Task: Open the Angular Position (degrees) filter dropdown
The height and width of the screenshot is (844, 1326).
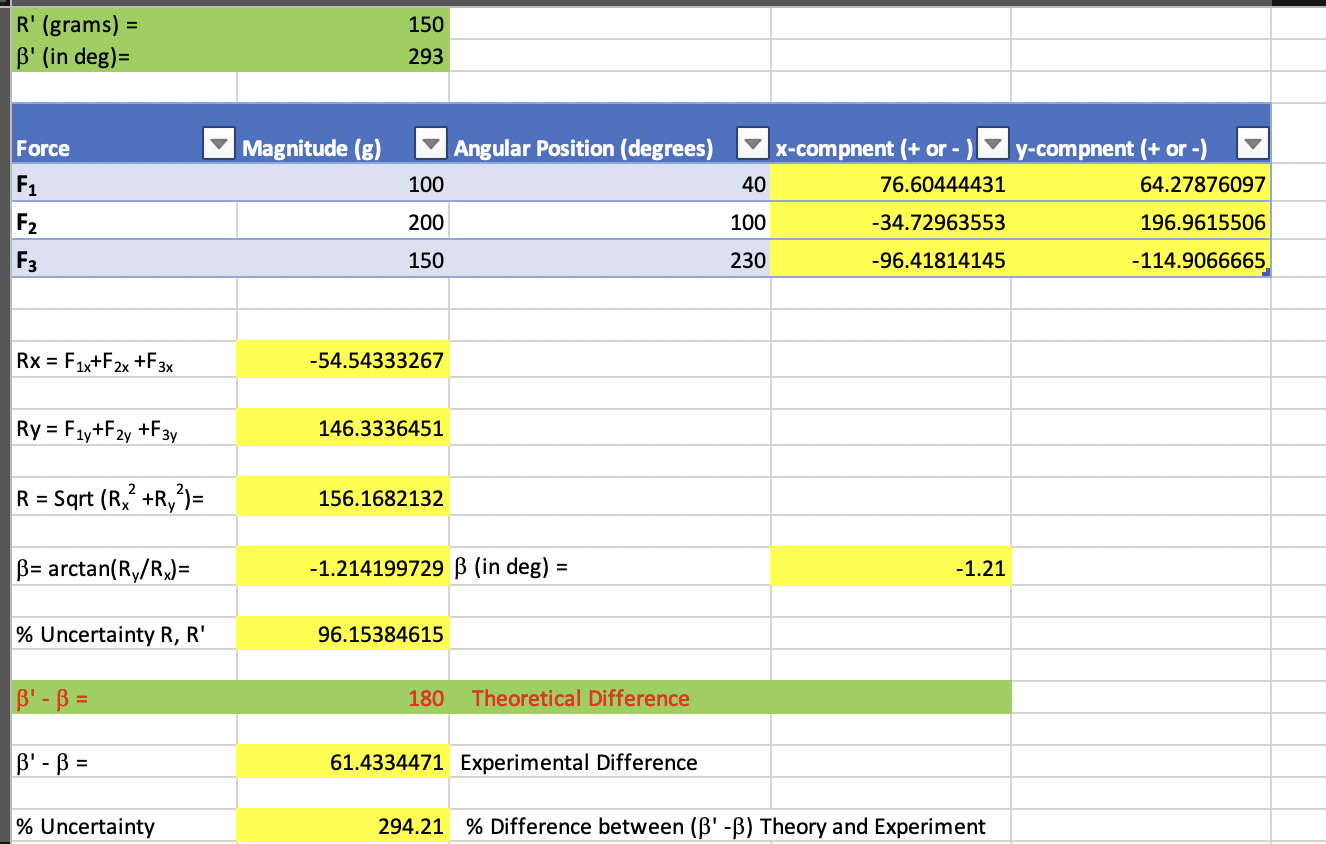Action: coord(753,143)
